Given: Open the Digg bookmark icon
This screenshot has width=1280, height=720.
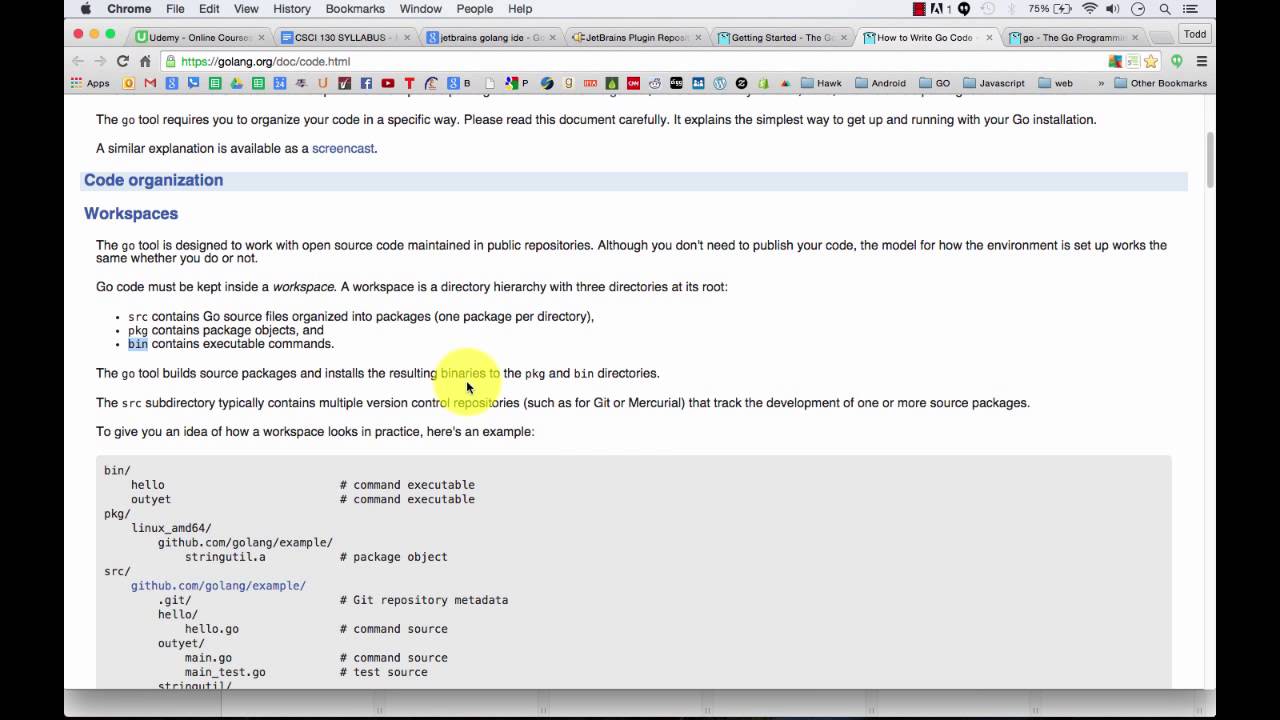Looking at the screenshot, I should [676, 83].
